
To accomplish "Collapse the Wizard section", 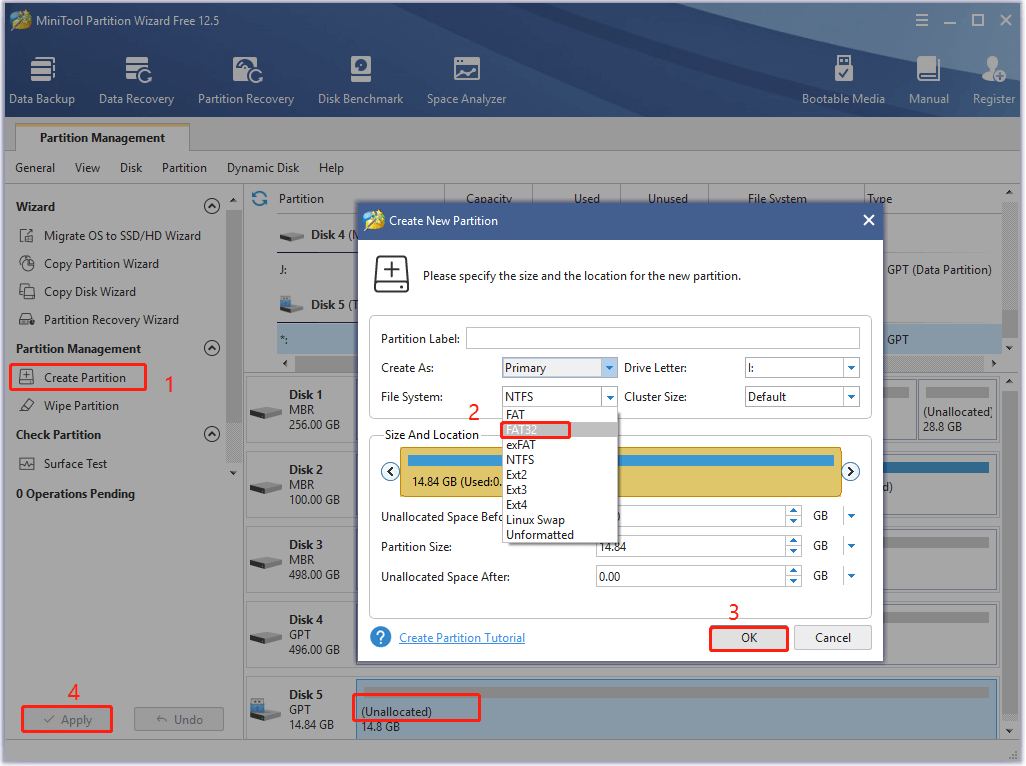I will click(211, 207).
